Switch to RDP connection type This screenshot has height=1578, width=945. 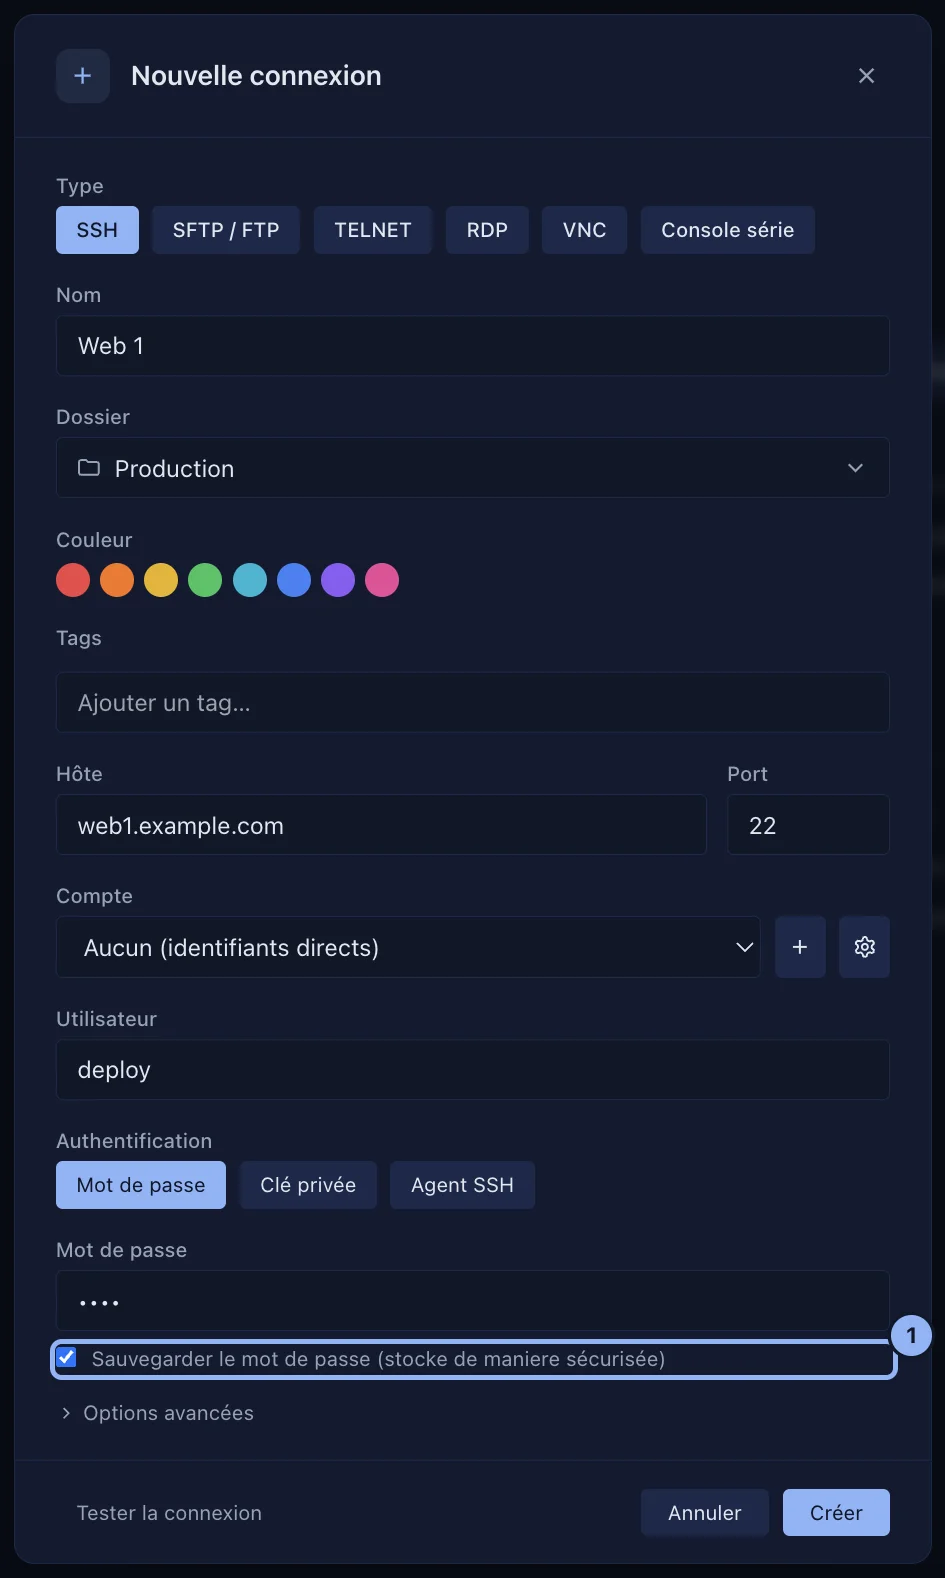click(487, 230)
